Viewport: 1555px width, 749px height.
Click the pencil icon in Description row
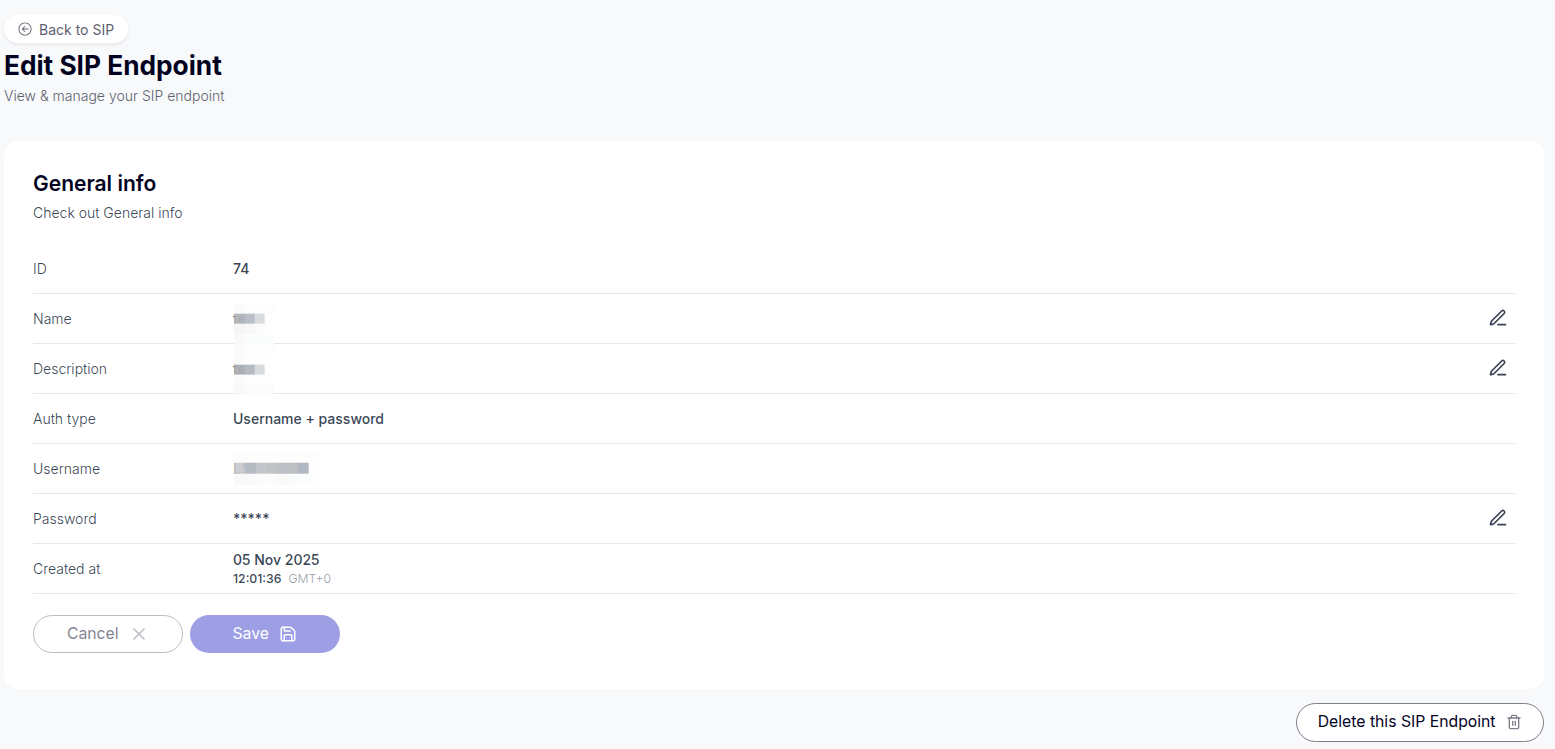(1497, 368)
